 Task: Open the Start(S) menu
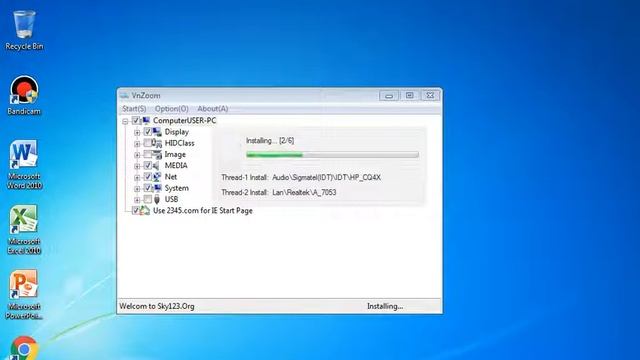coord(134,109)
